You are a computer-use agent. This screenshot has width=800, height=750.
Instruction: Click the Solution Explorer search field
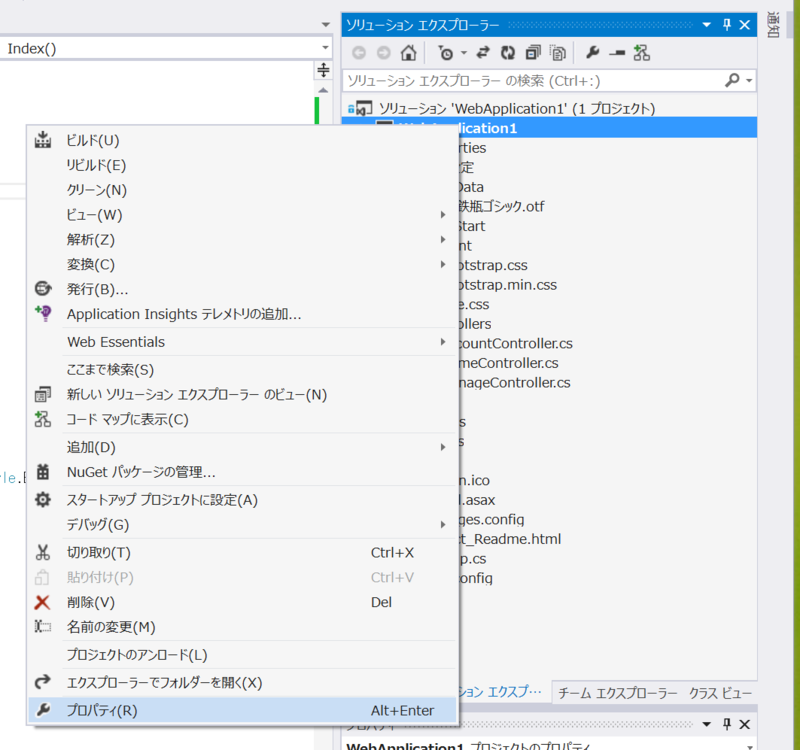533,81
